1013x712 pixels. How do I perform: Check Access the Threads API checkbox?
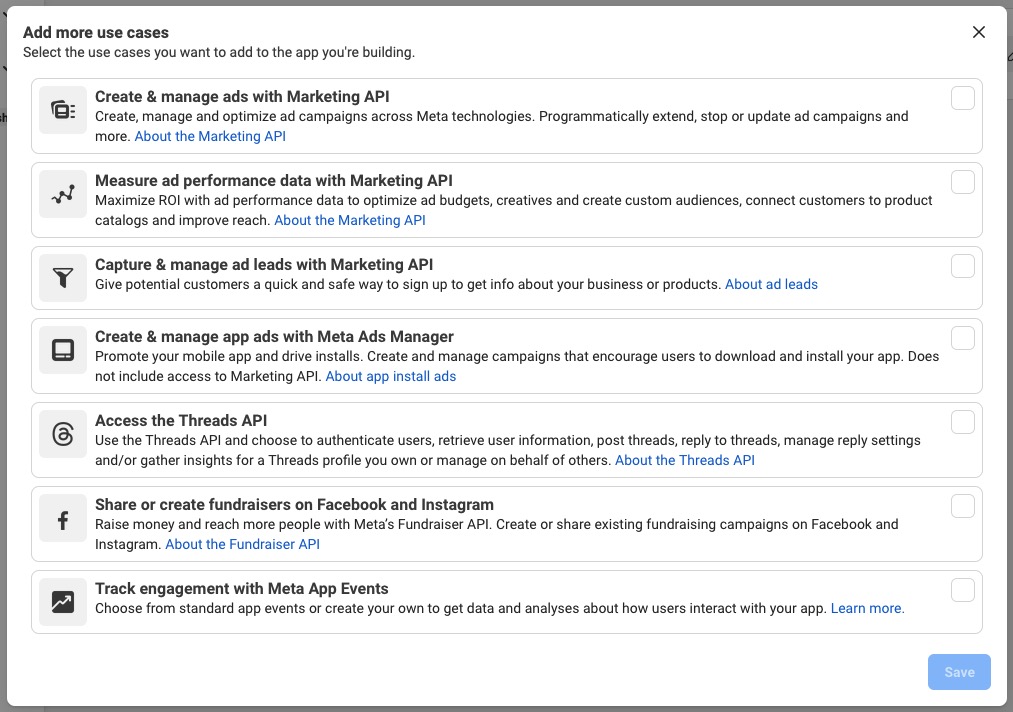coord(963,423)
